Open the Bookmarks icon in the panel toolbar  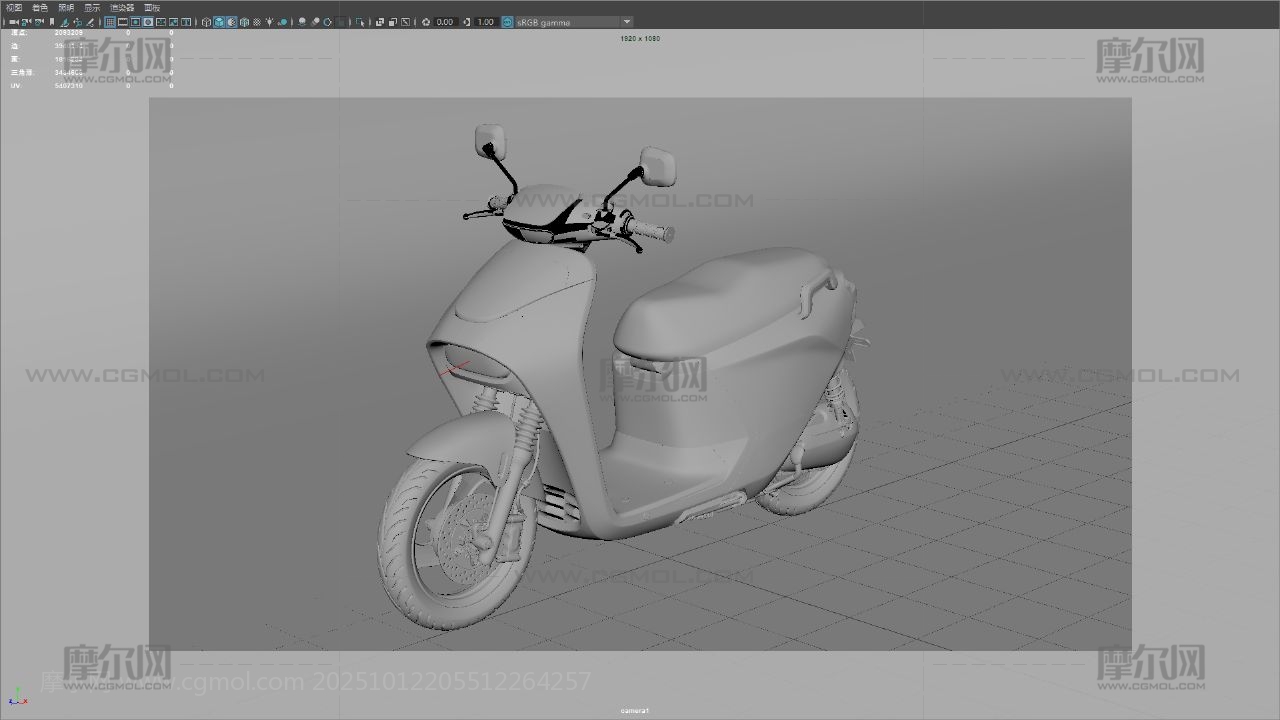(x=52, y=22)
